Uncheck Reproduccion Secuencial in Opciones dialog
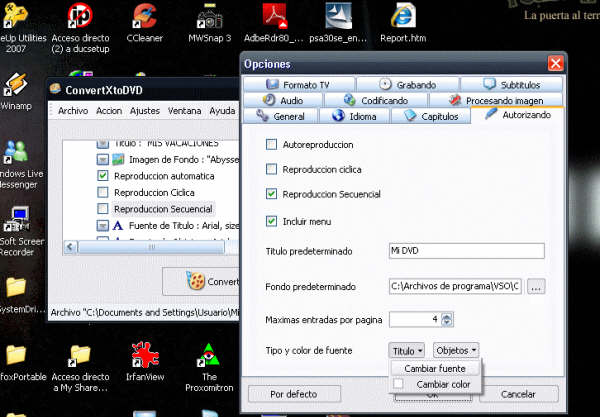This screenshot has width=600, height=417. click(271, 194)
